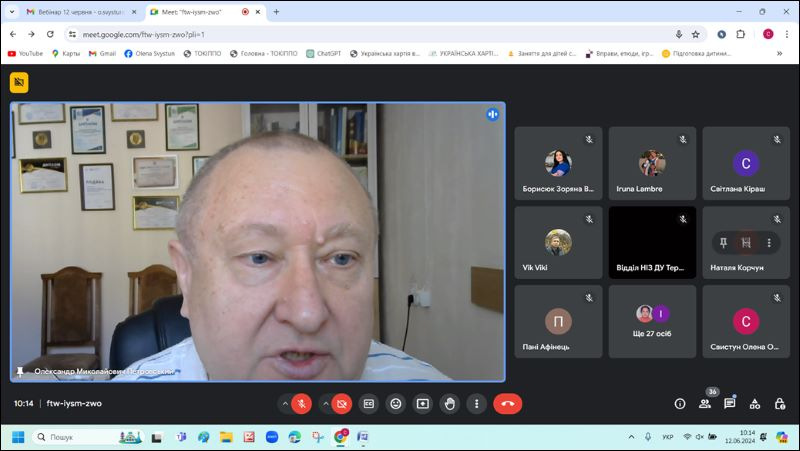Image resolution: width=800 pixels, height=451 pixels.
Task: Open Word from the taskbar
Action: (x=363, y=437)
